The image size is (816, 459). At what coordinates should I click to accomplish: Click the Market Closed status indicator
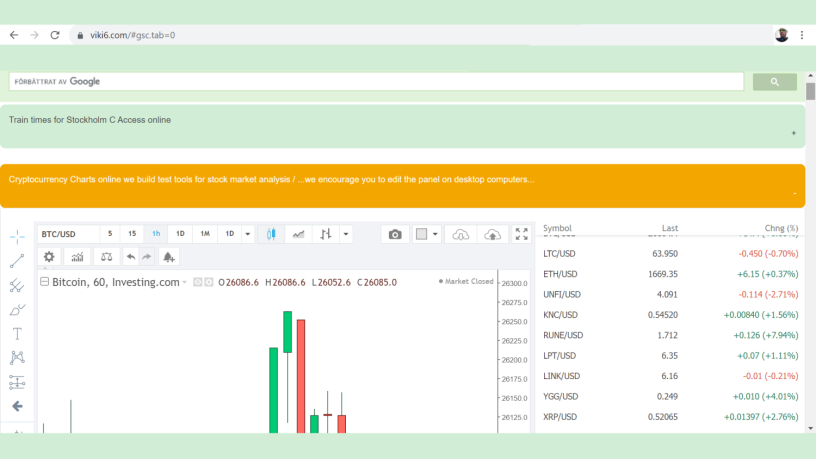coord(466,281)
